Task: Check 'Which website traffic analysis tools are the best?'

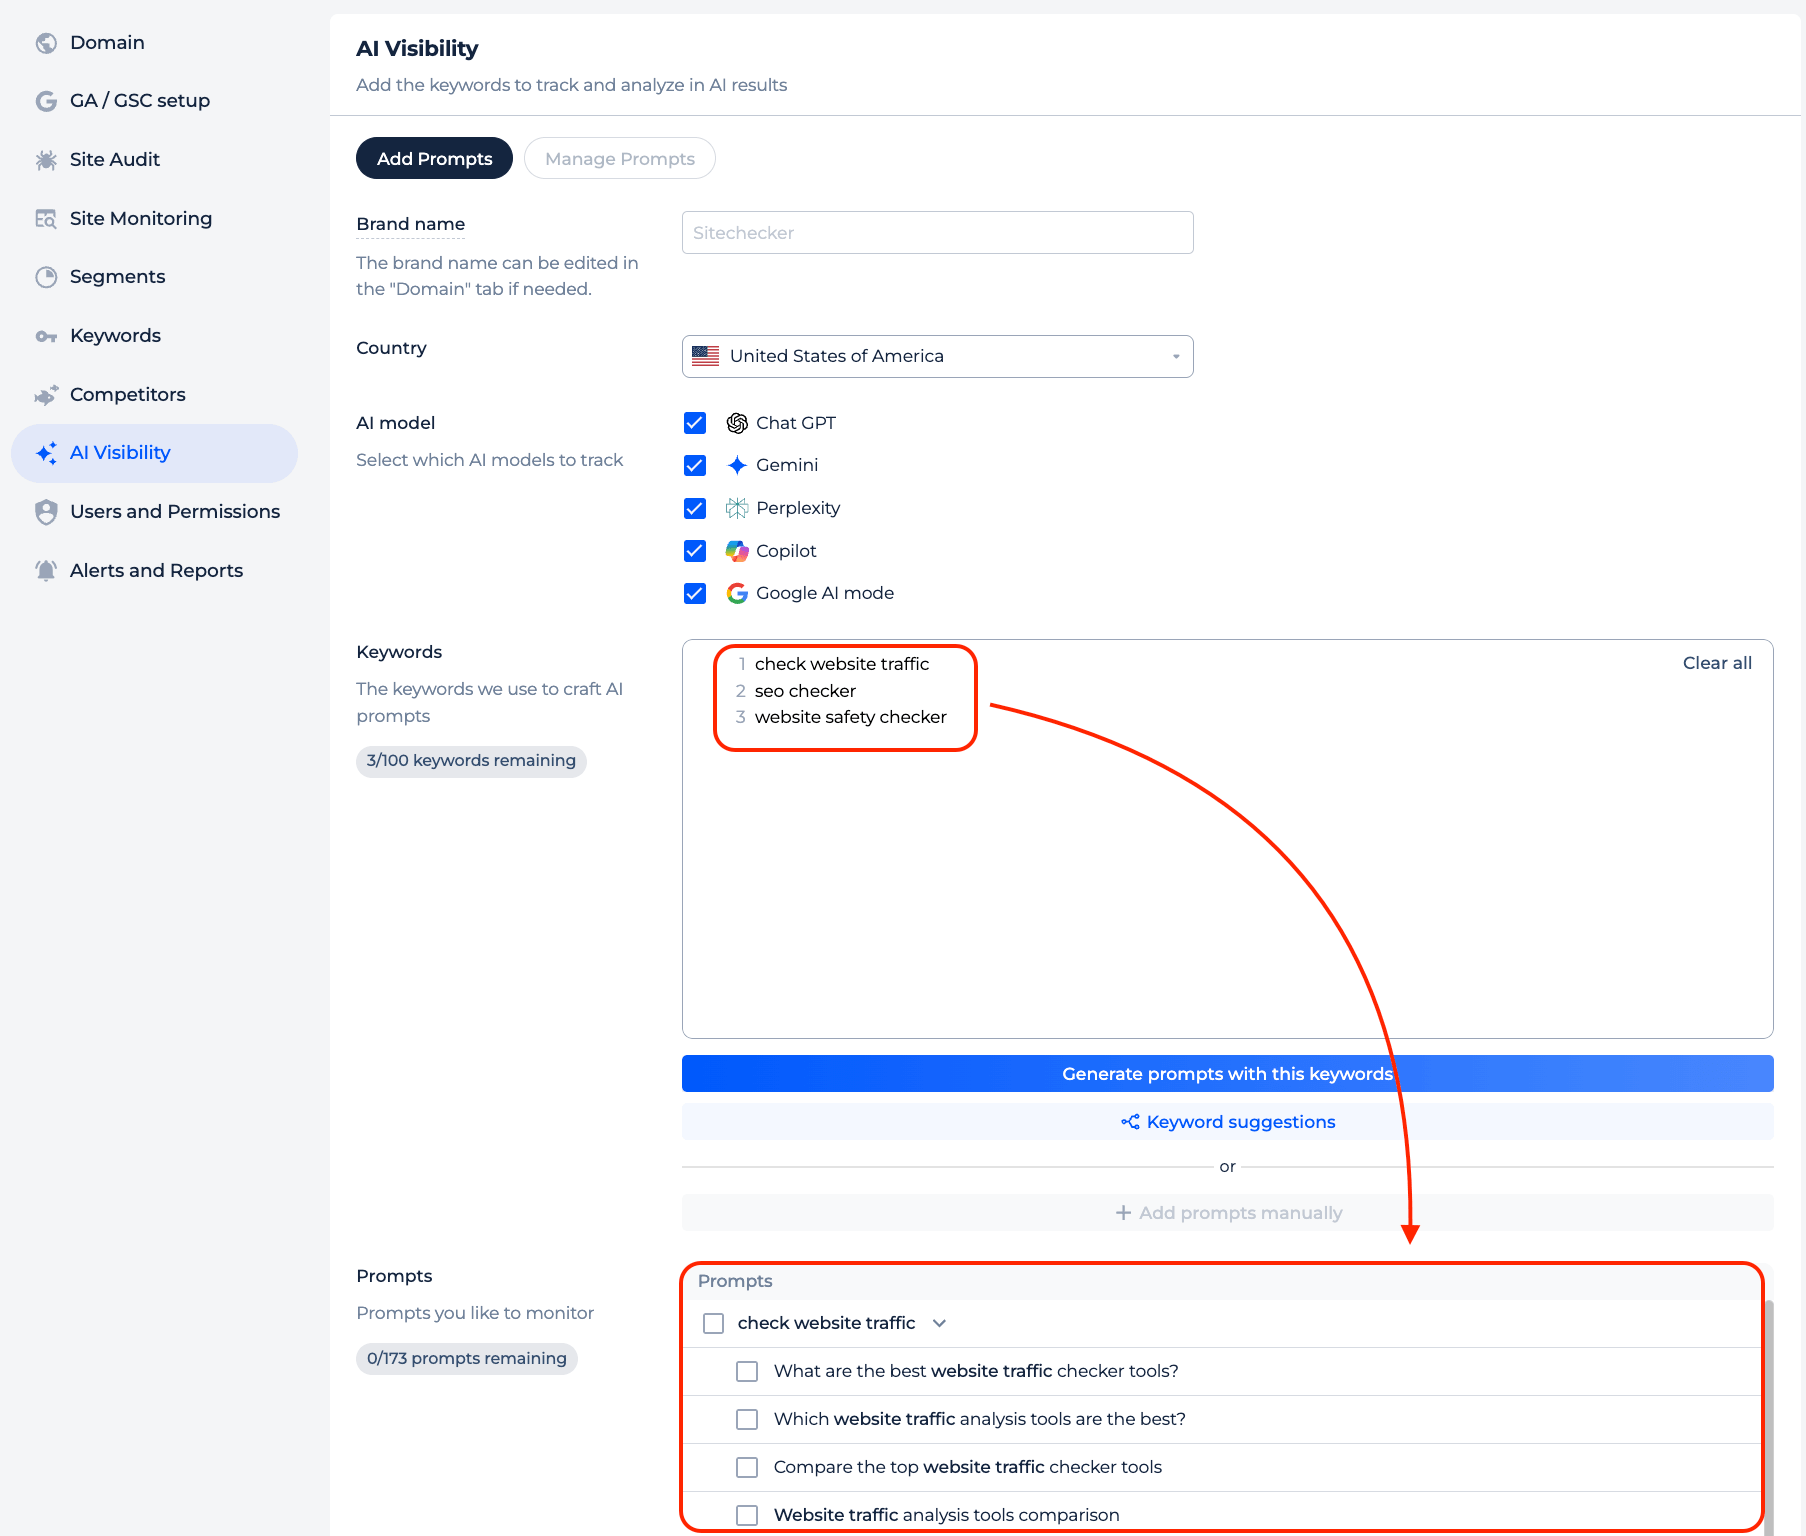Action: click(x=747, y=1419)
